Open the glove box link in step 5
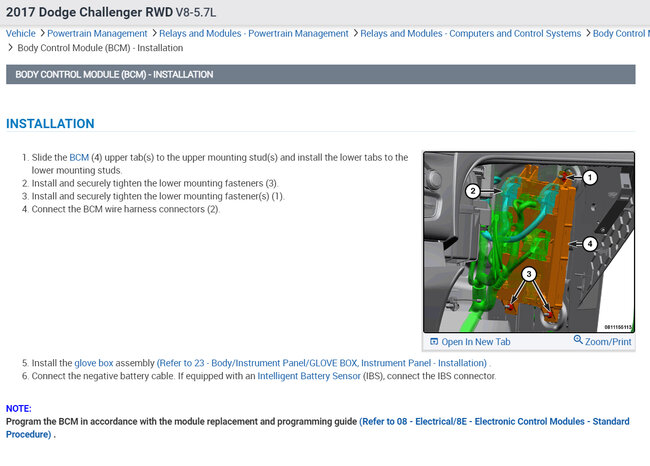The image size is (650, 466). (x=94, y=363)
